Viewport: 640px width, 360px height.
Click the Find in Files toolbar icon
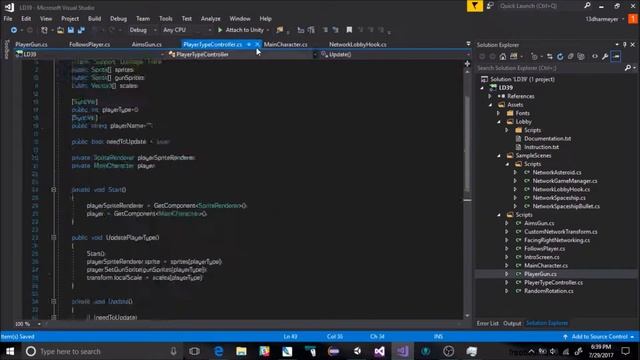click(x=280, y=30)
